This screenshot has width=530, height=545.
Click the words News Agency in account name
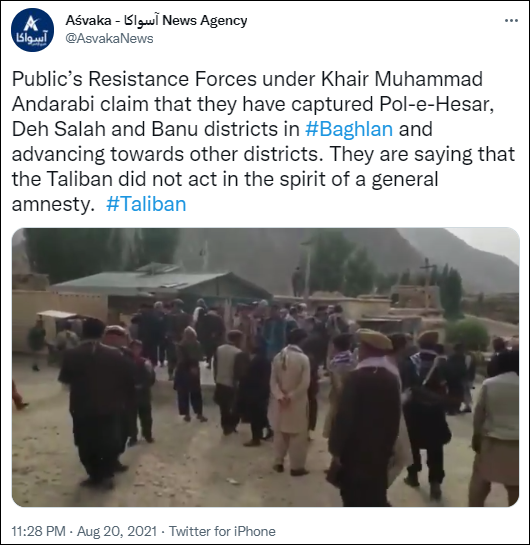click(x=205, y=21)
